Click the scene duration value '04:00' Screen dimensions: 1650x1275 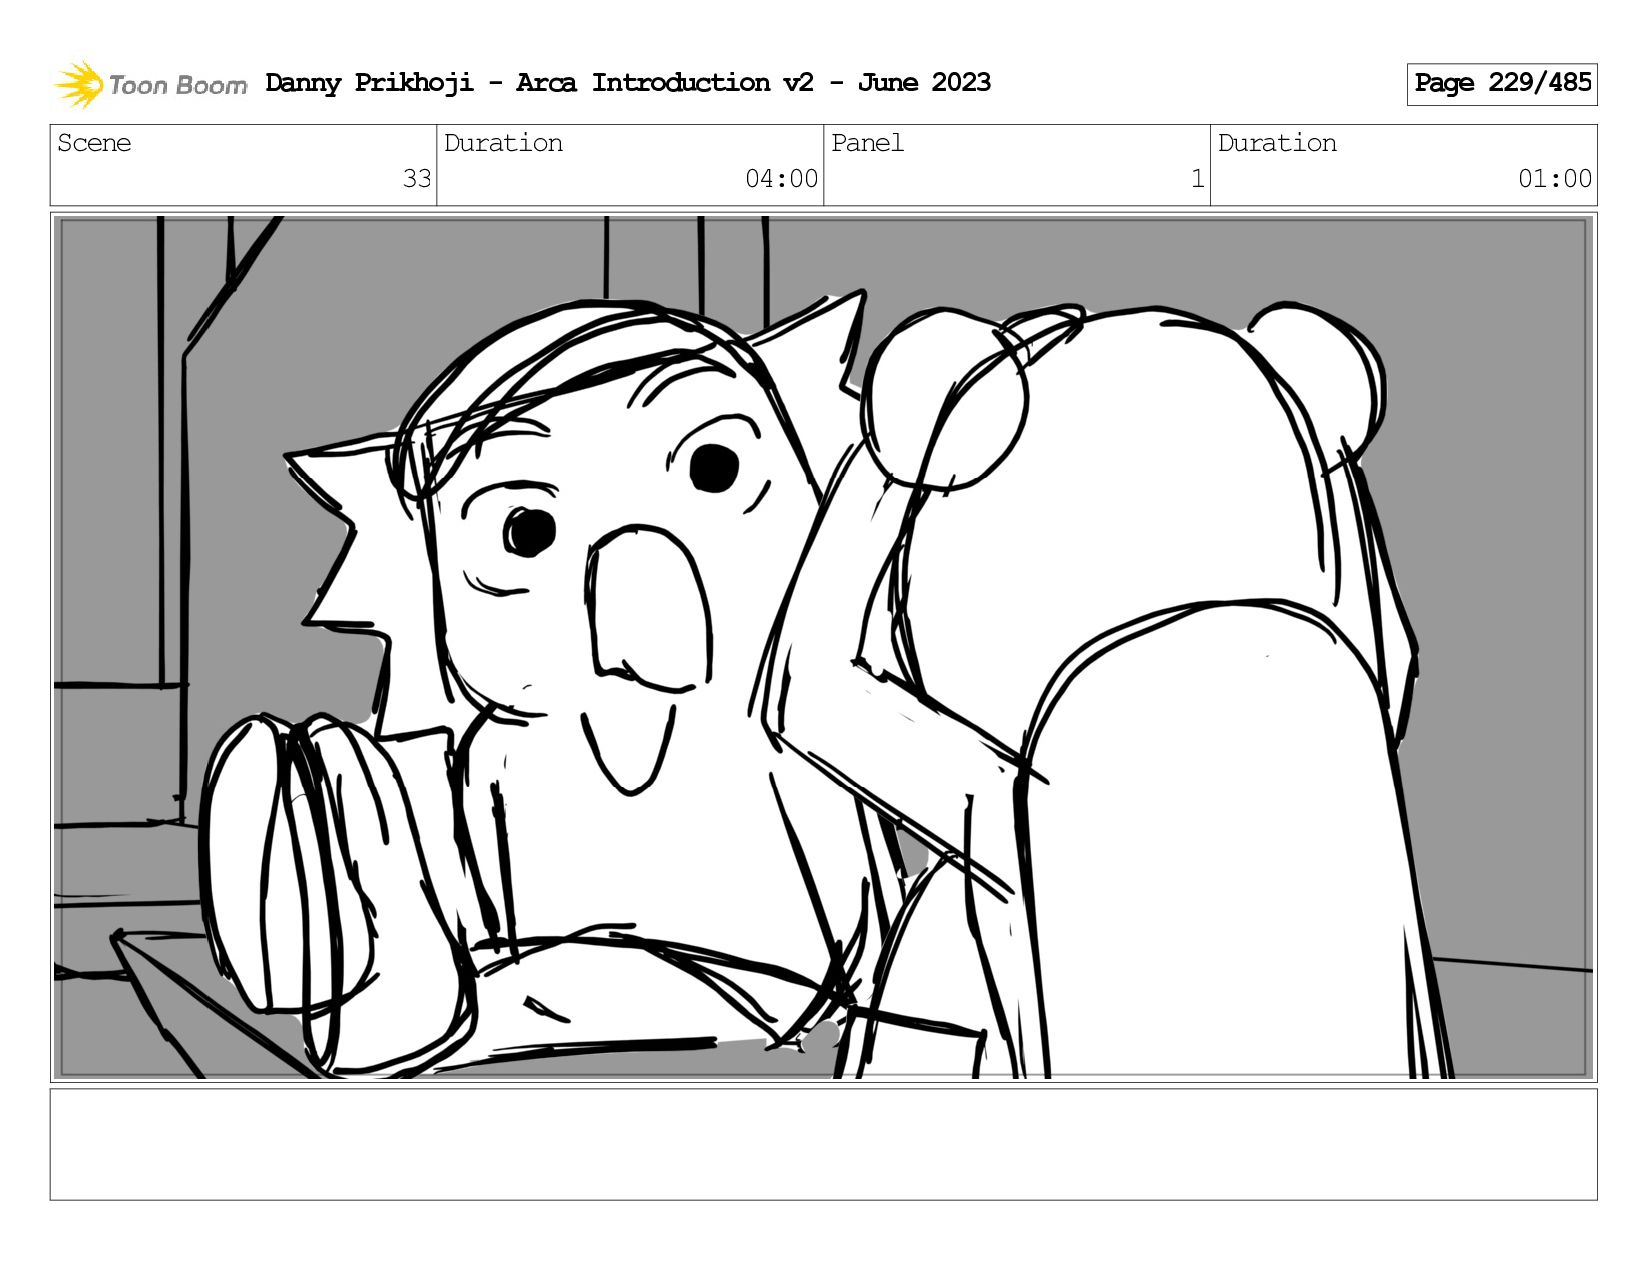pos(782,179)
